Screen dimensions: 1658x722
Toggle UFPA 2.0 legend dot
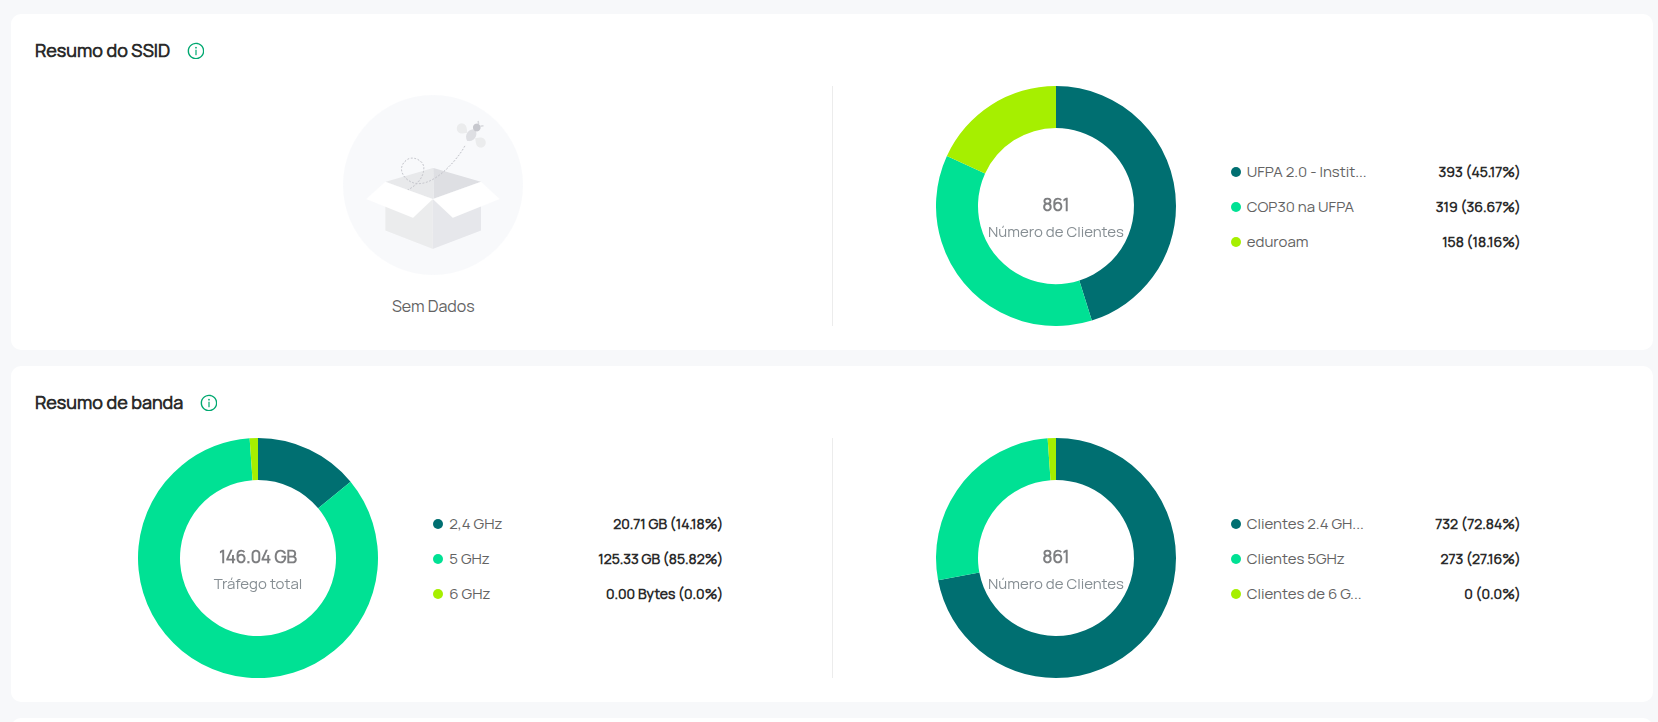coord(1236,172)
